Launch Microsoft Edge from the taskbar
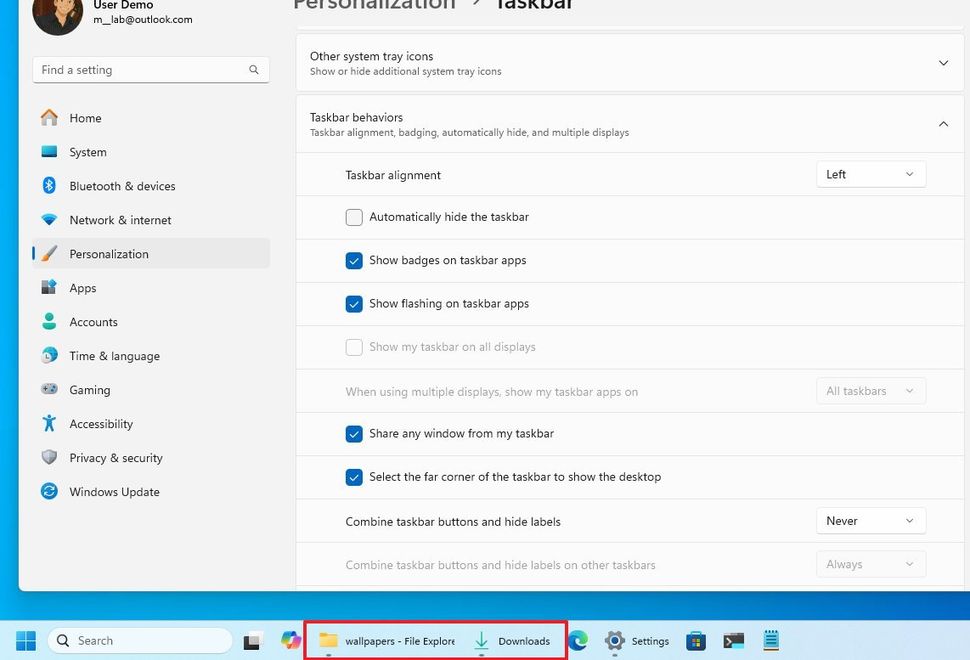This screenshot has height=660, width=970. click(577, 640)
